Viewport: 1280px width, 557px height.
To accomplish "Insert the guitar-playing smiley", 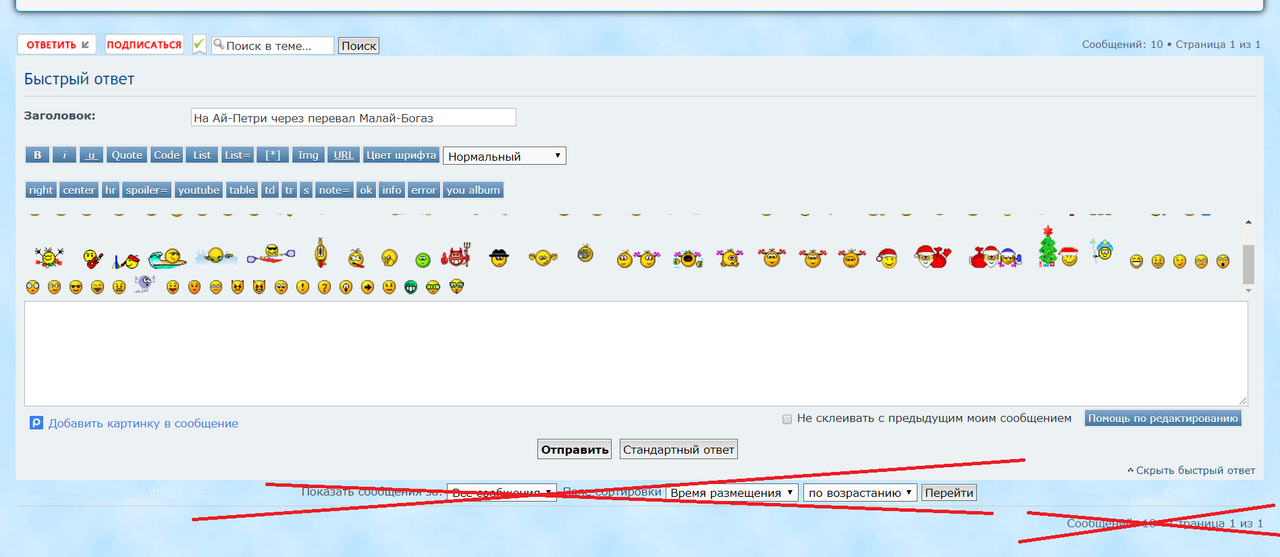I will click(x=91, y=259).
